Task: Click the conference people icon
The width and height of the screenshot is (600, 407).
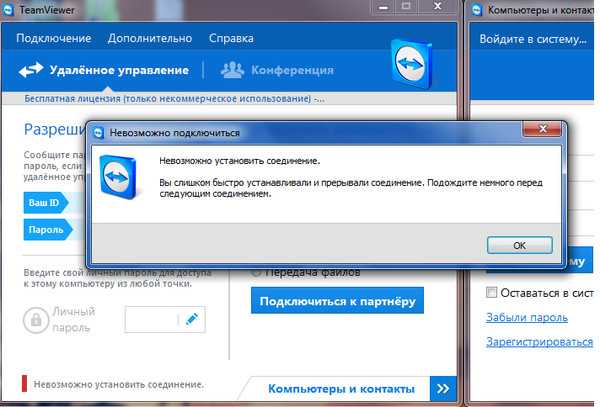Action: 232,70
